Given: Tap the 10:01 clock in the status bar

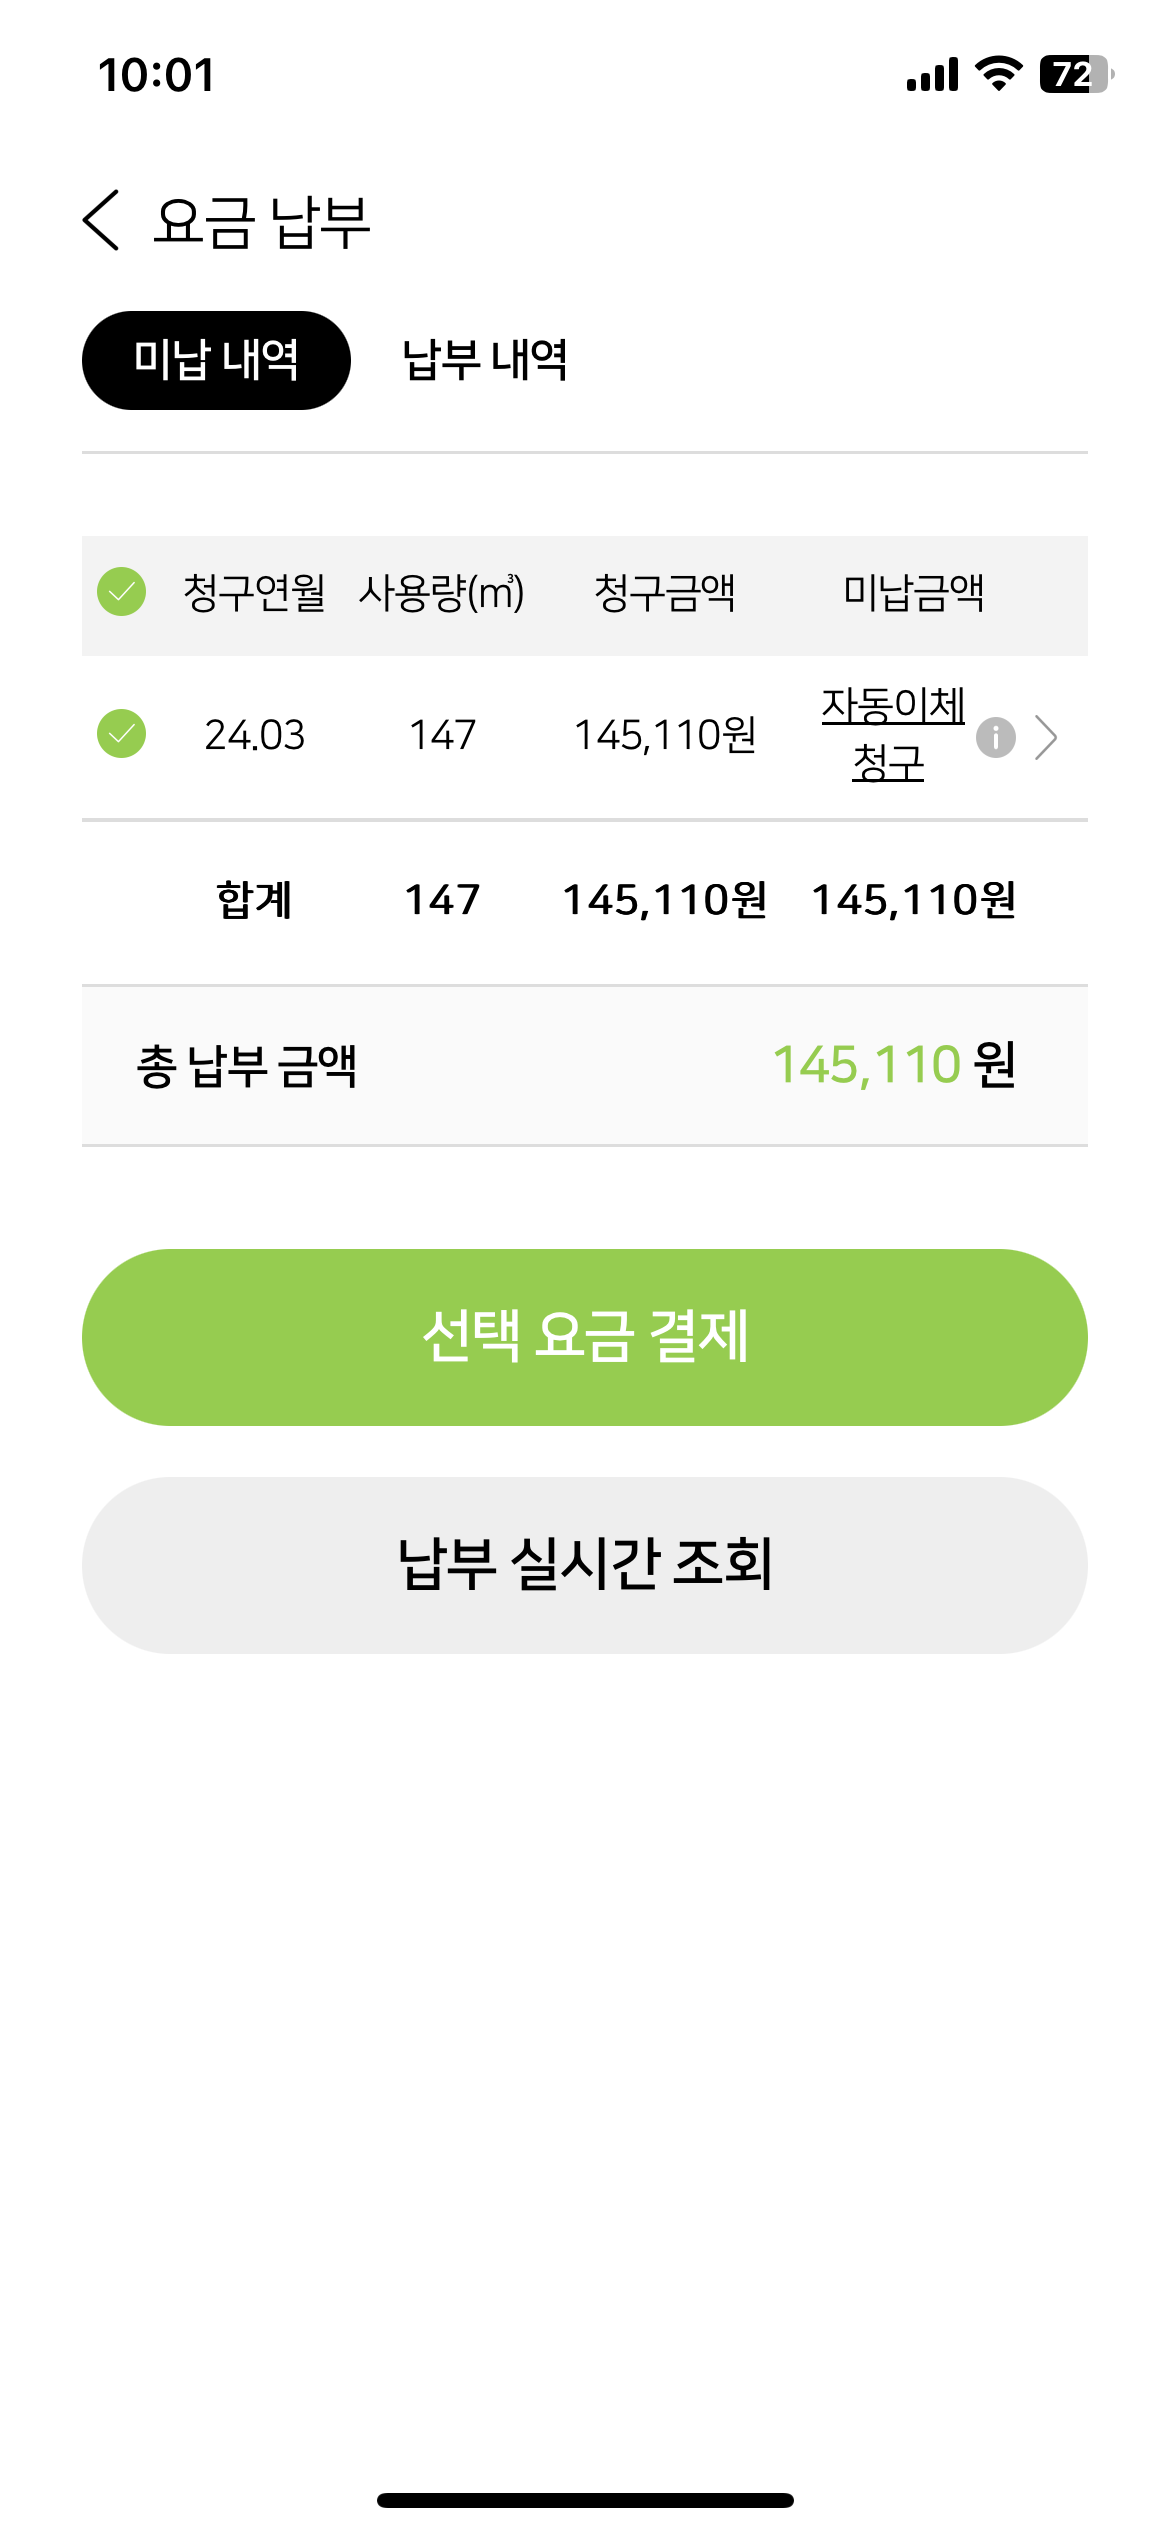Looking at the screenshot, I should click(156, 76).
